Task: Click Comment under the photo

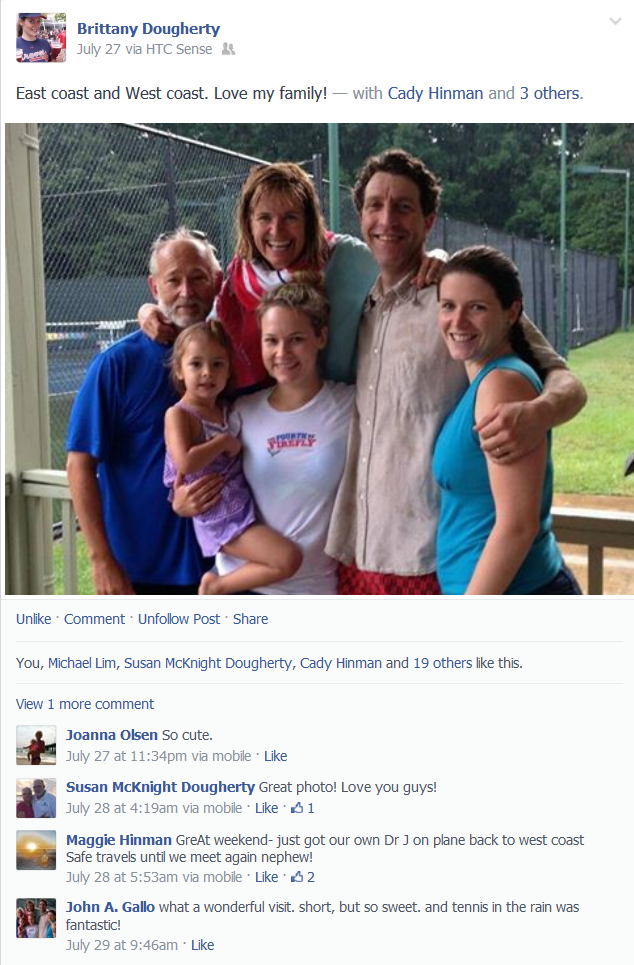Action: (94, 619)
